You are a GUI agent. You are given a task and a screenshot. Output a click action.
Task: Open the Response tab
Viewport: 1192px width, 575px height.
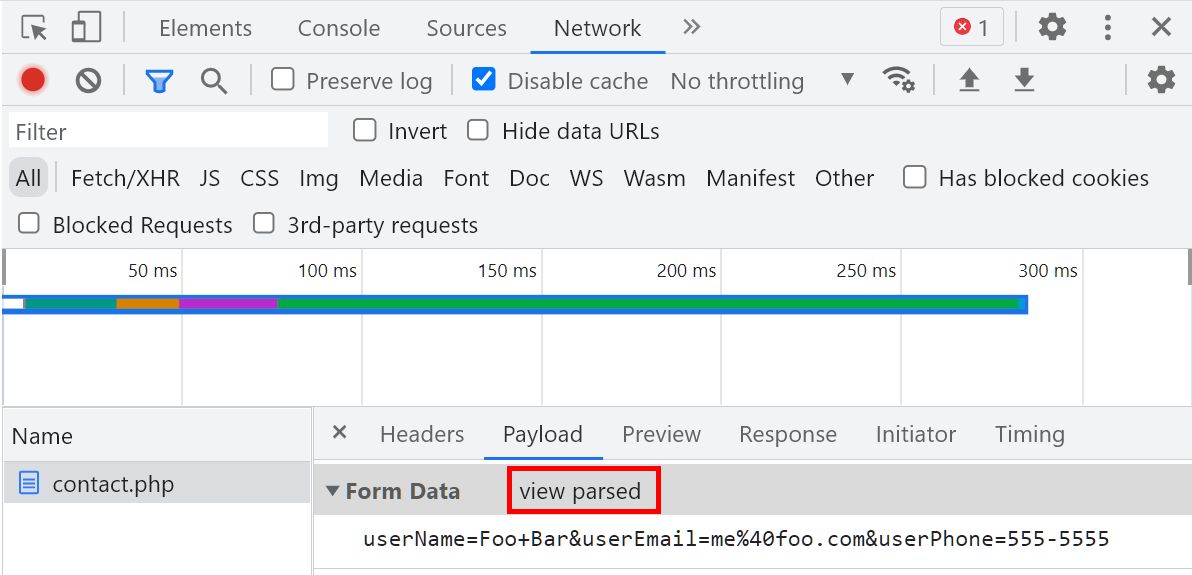pos(788,434)
